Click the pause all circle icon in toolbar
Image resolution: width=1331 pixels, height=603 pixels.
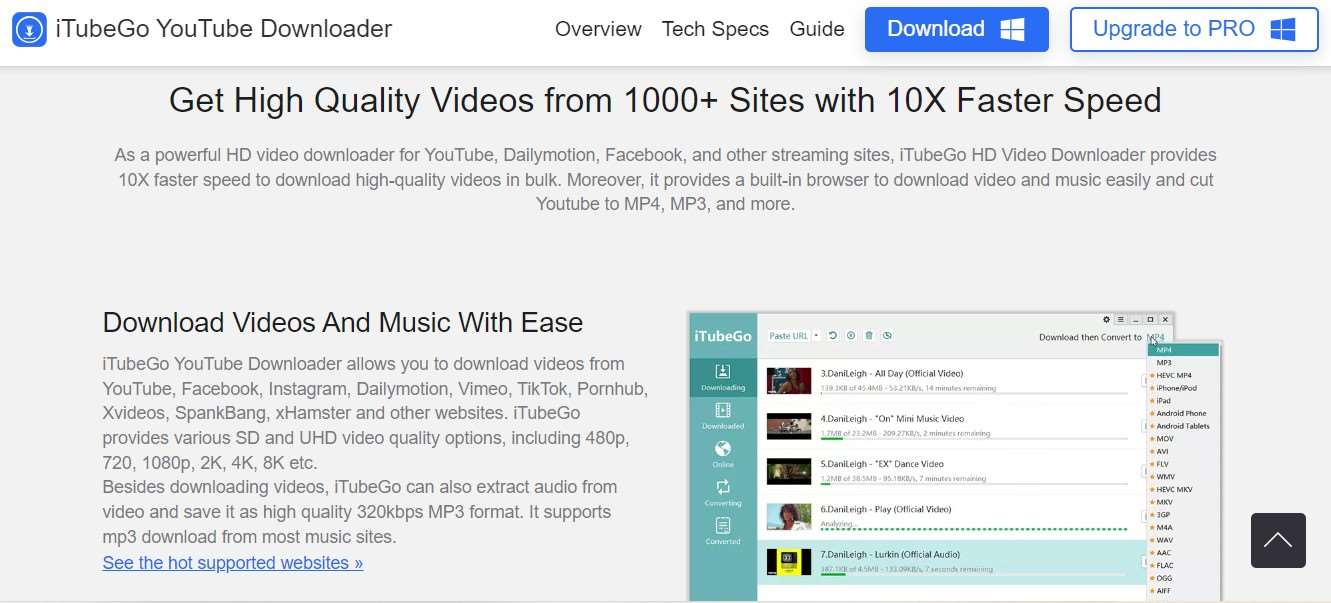[851, 335]
